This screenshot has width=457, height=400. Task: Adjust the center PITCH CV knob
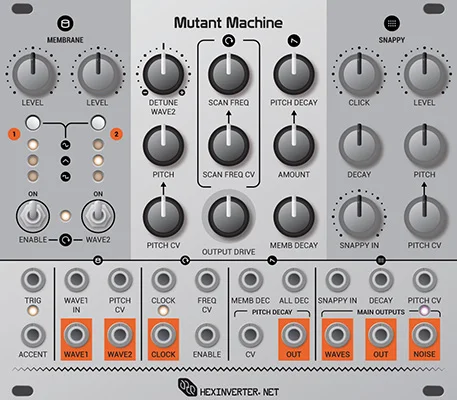click(x=163, y=217)
